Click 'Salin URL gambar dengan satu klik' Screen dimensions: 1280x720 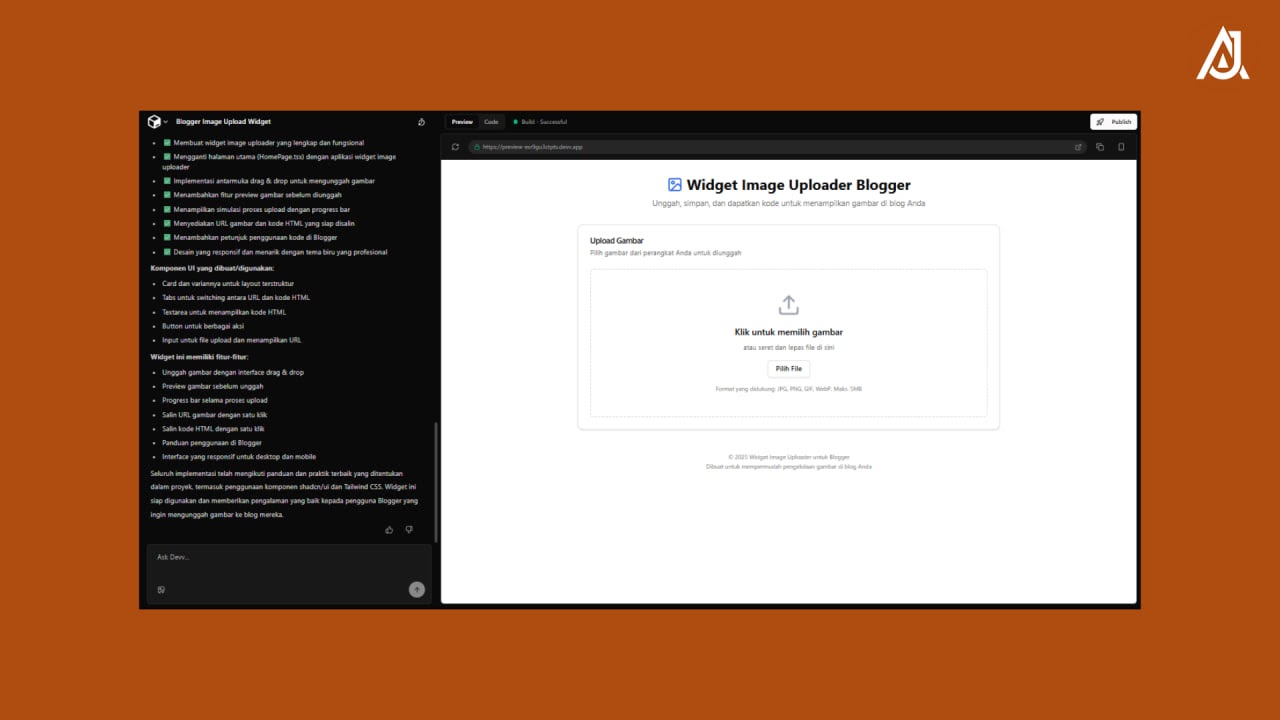click(x=214, y=414)
